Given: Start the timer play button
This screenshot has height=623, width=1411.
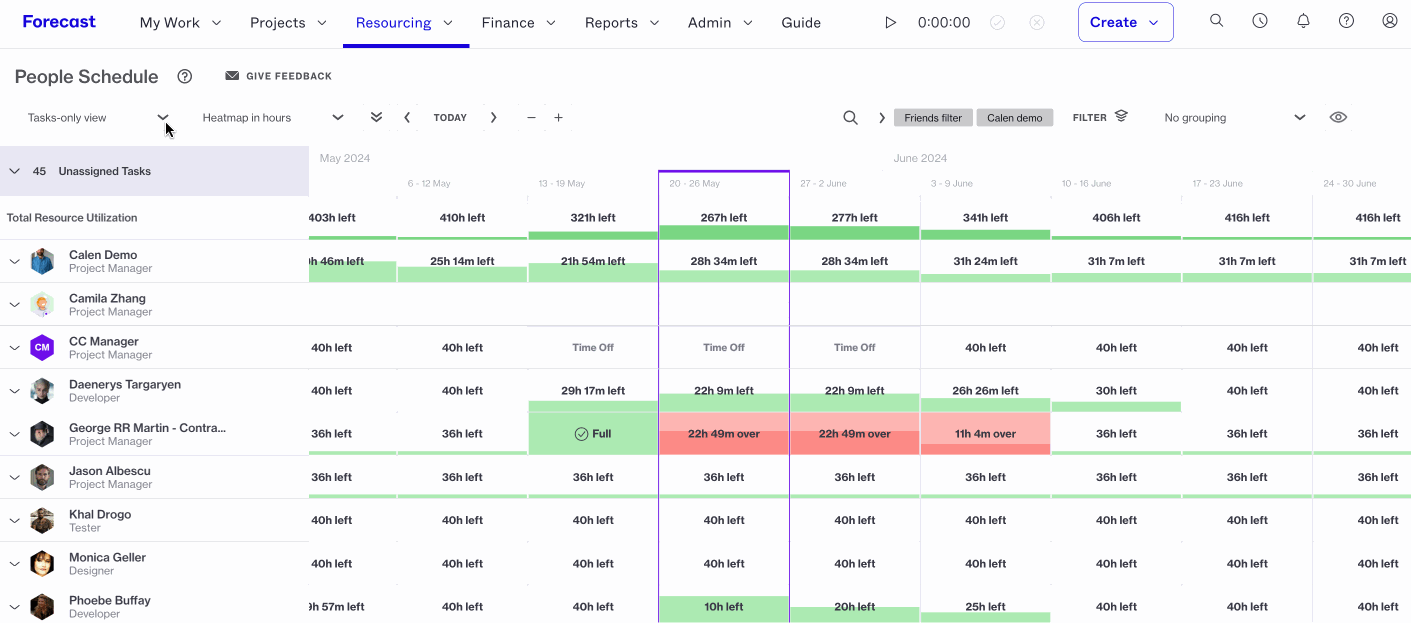Looking at the screenshot, I should coord(890,22).
